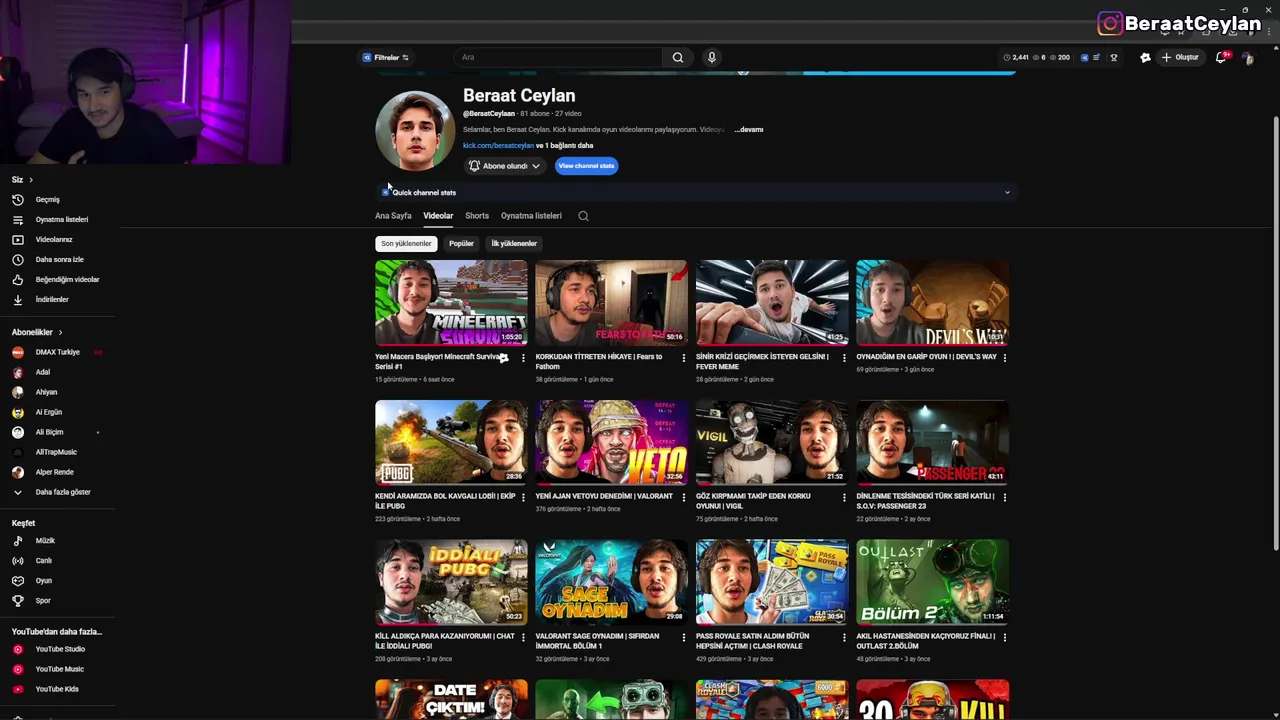Switch to the Videolar tab
This screenshot has width=1280, height=720.
click(438, 216)
